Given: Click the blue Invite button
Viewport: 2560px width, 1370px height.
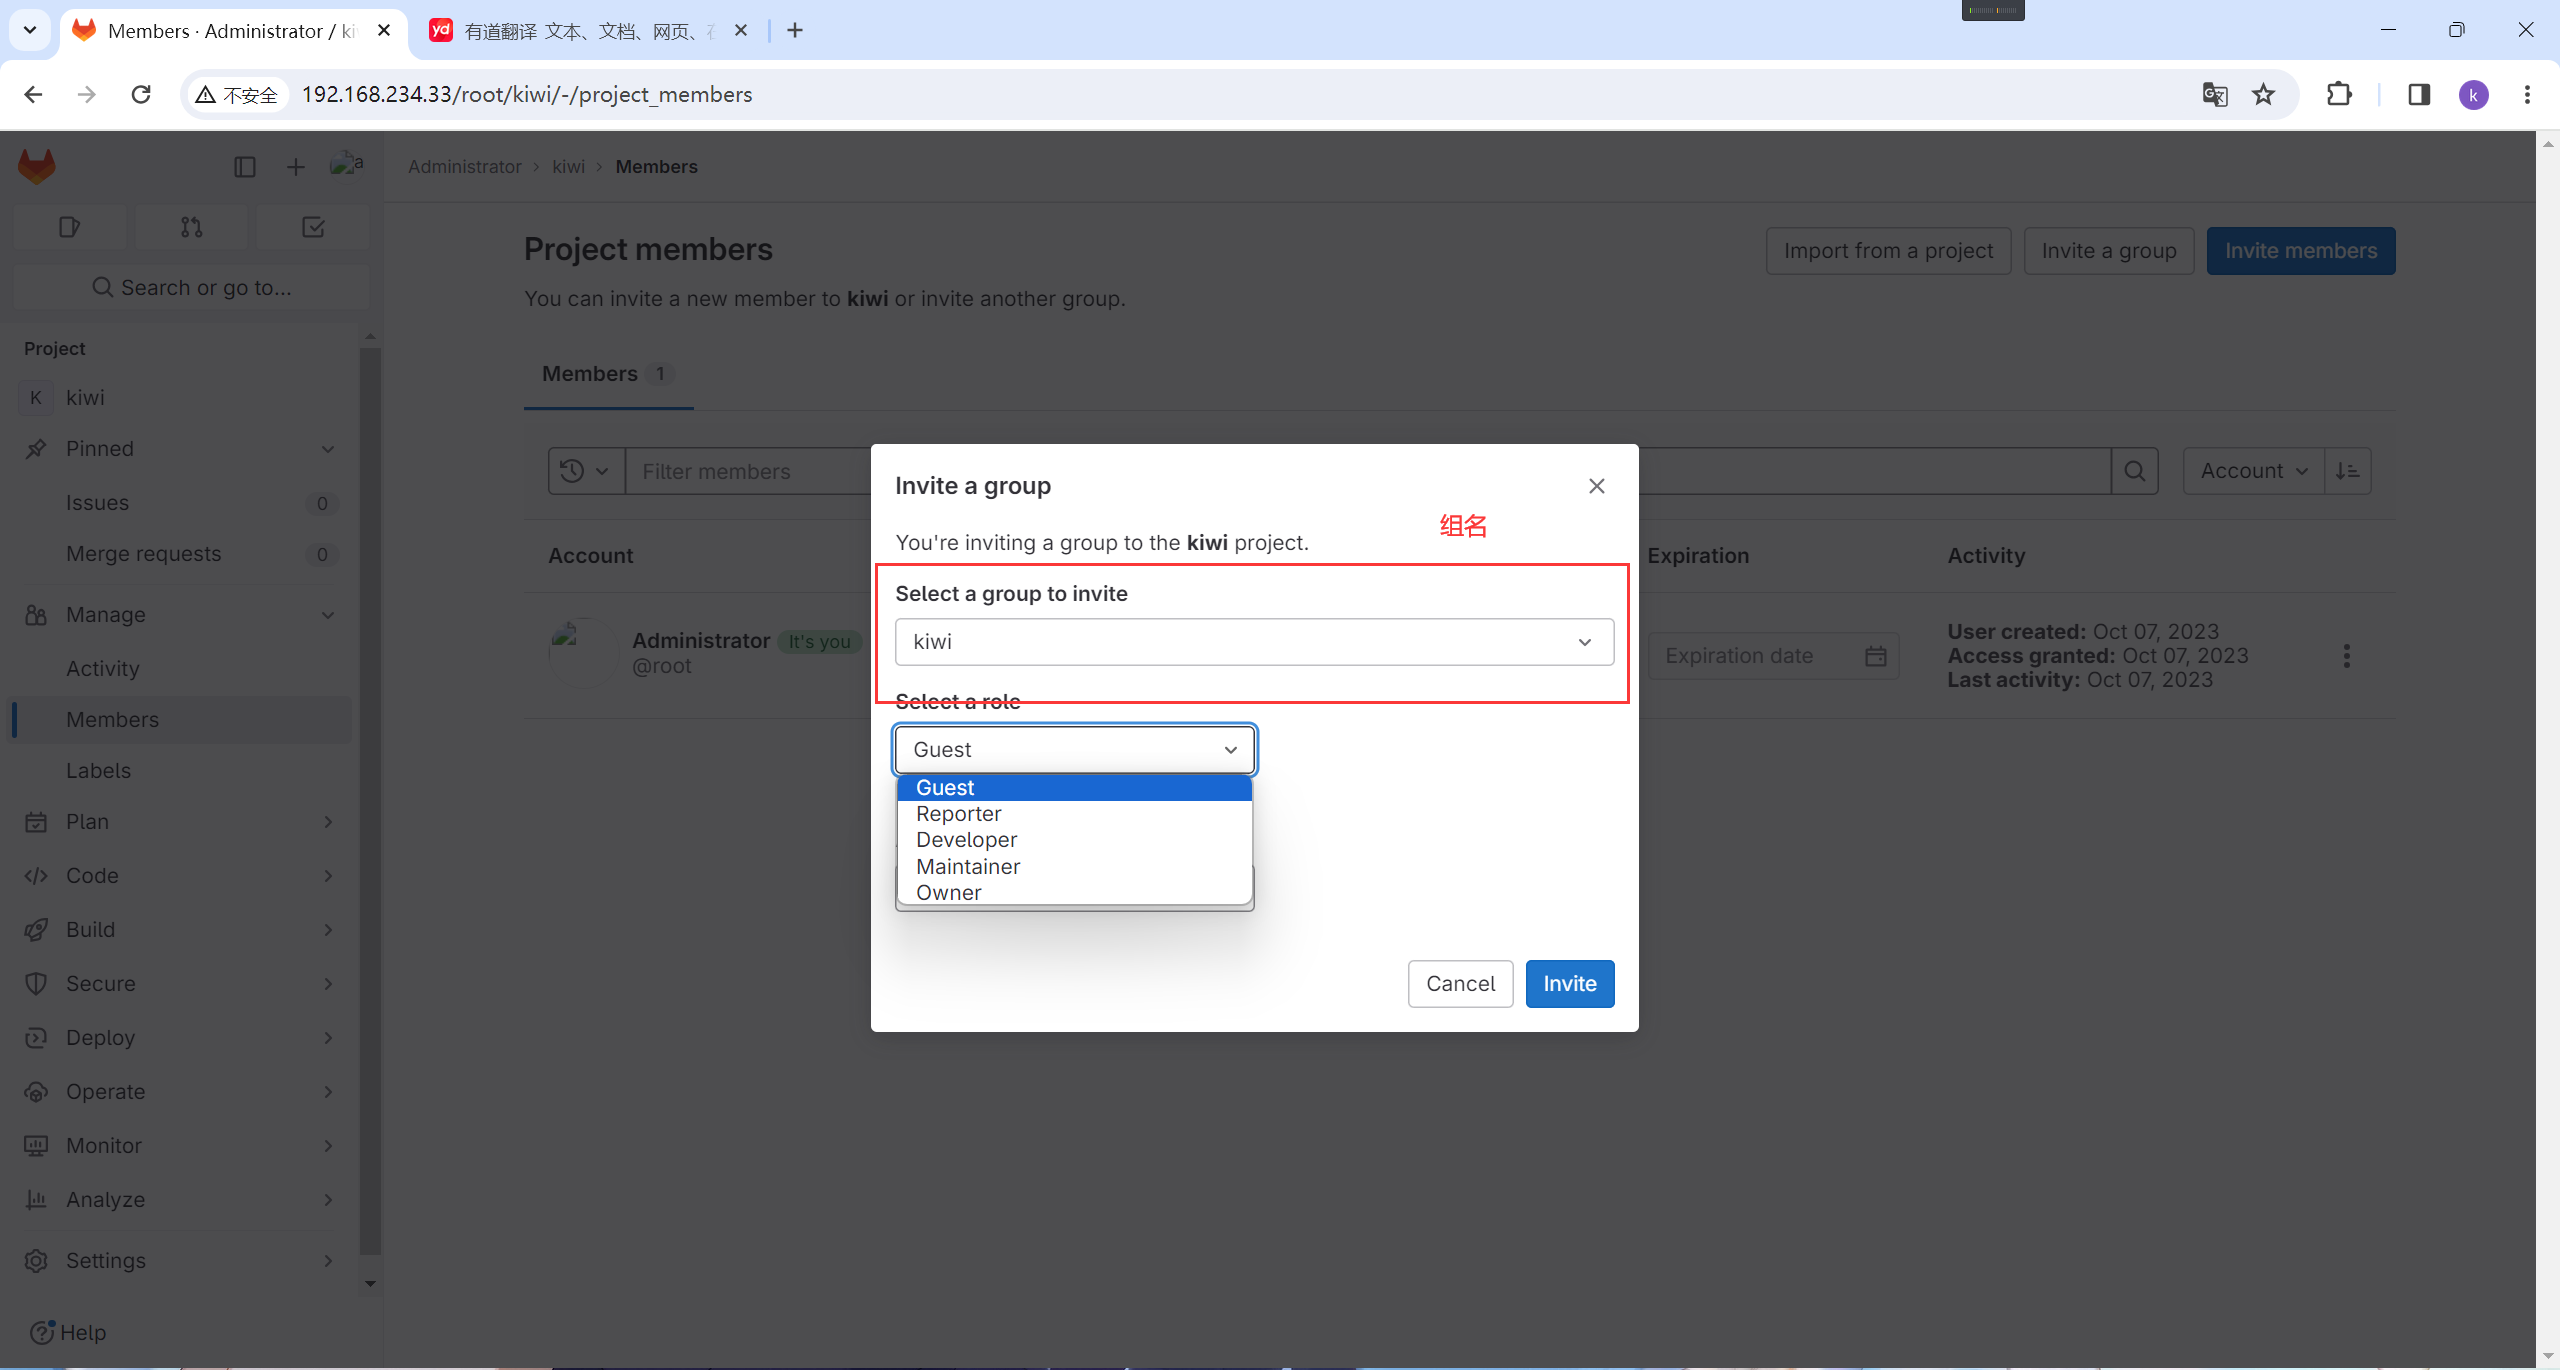Looking at the screenshot, I should [1569, 984].
